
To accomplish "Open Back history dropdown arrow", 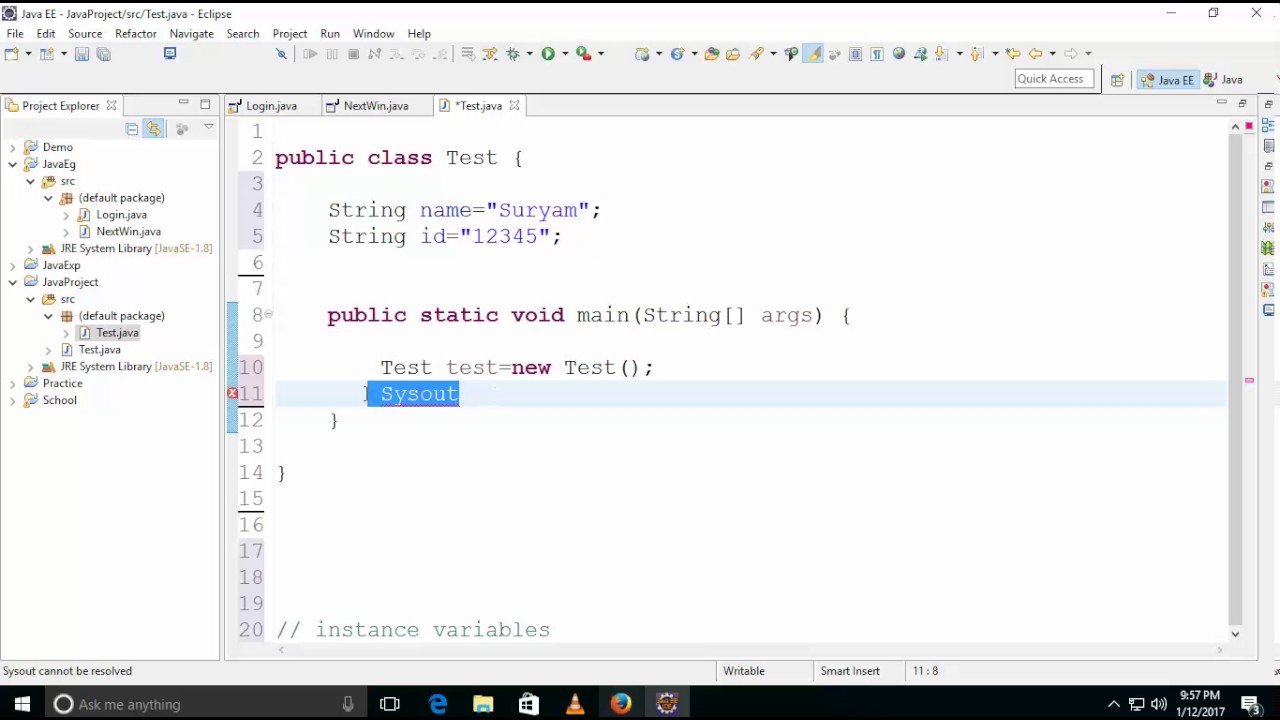I will point(1052,54).
